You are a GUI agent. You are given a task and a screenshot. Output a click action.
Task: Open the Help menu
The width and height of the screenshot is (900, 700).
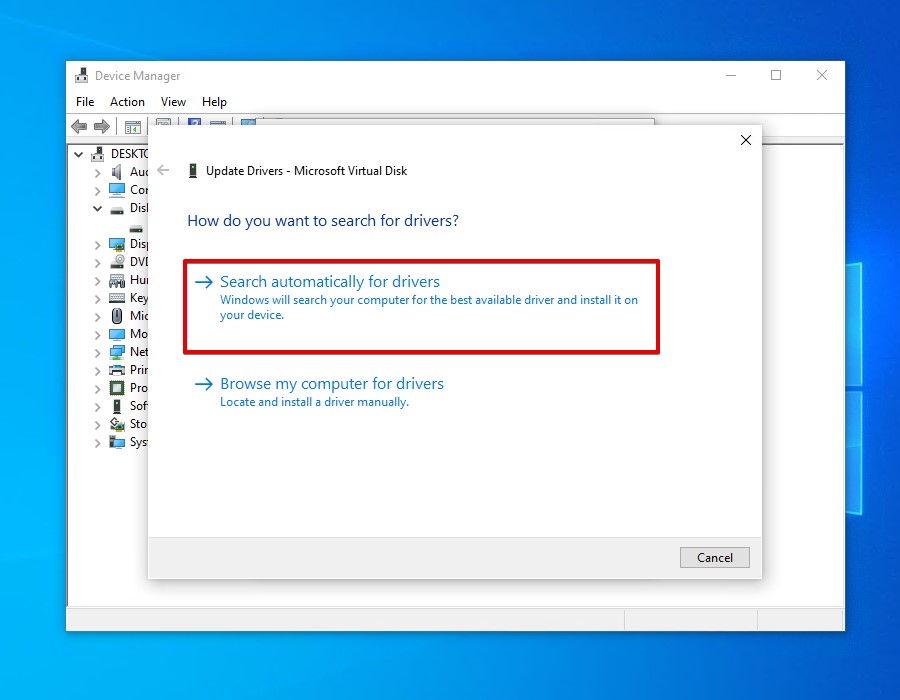click(214, 102)
